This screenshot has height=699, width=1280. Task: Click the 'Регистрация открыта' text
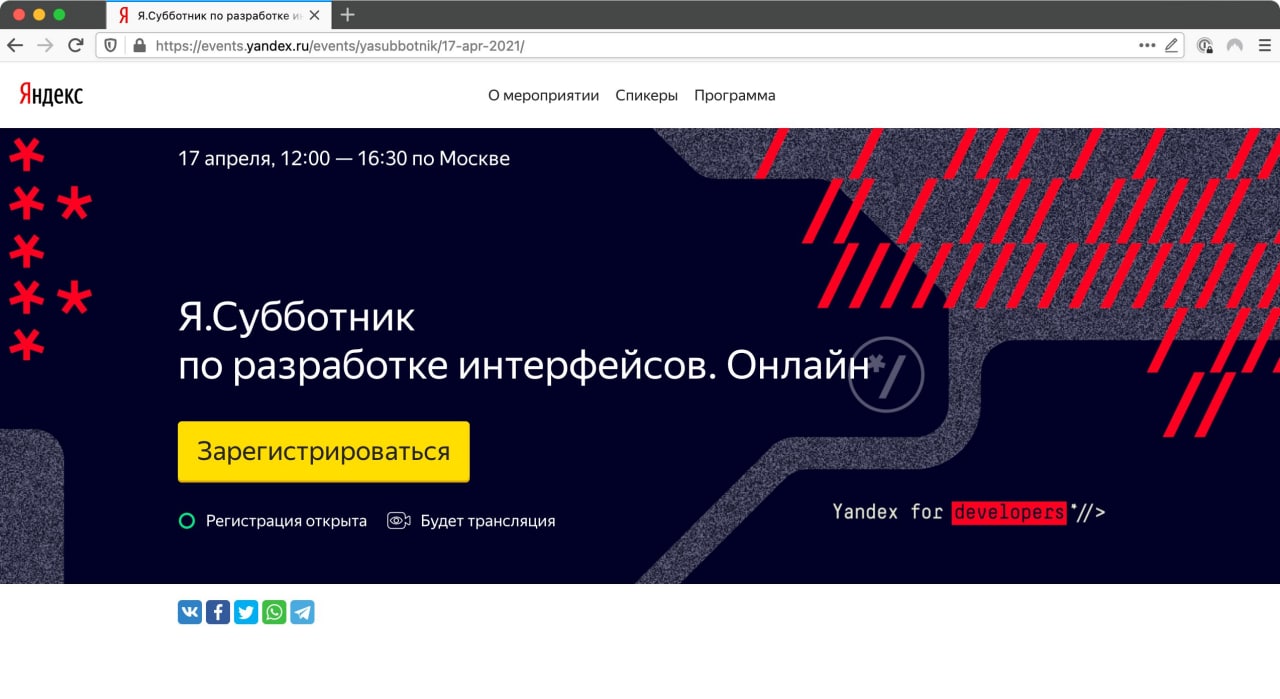coord(286,521)
